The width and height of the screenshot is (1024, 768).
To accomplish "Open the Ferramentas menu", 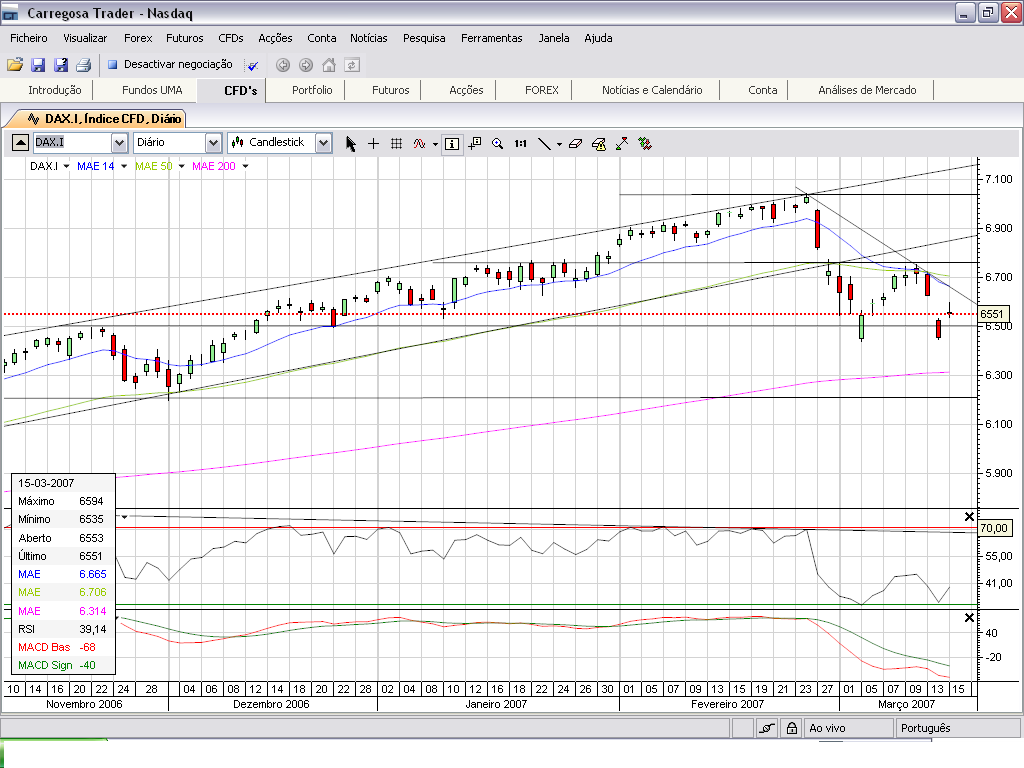I will (x=492, y=38).
